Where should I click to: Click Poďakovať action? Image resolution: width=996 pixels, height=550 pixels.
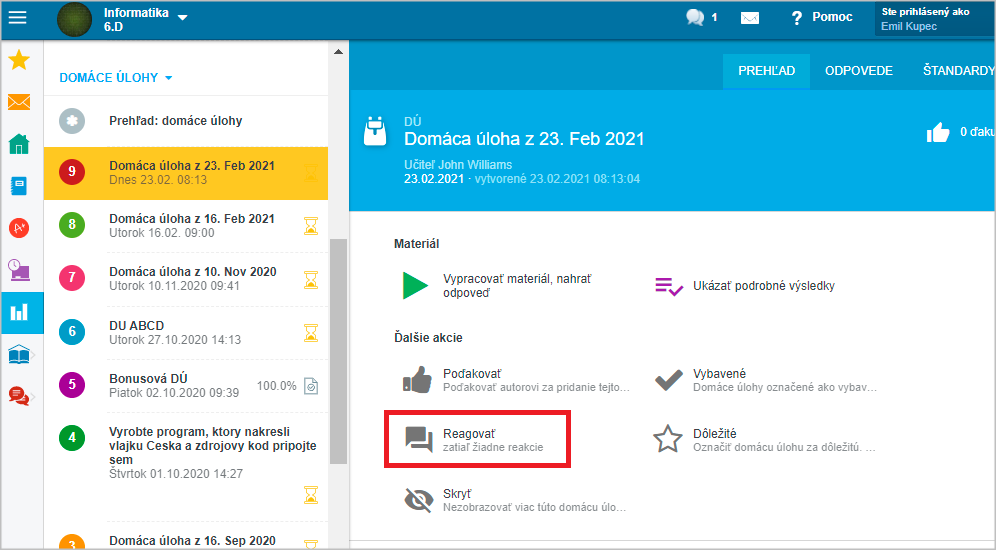pos(516,380)
